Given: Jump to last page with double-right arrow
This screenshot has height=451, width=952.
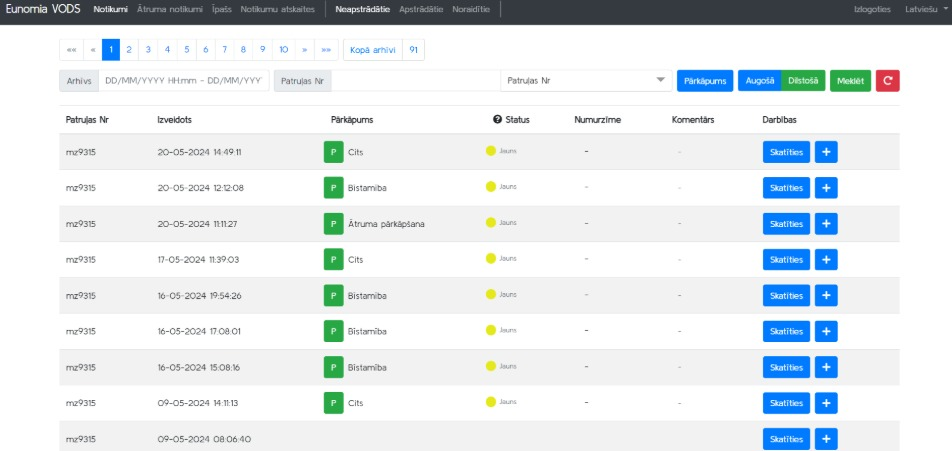Looking at the screenshot, I should pyautogui.click(x=326, y=50).
